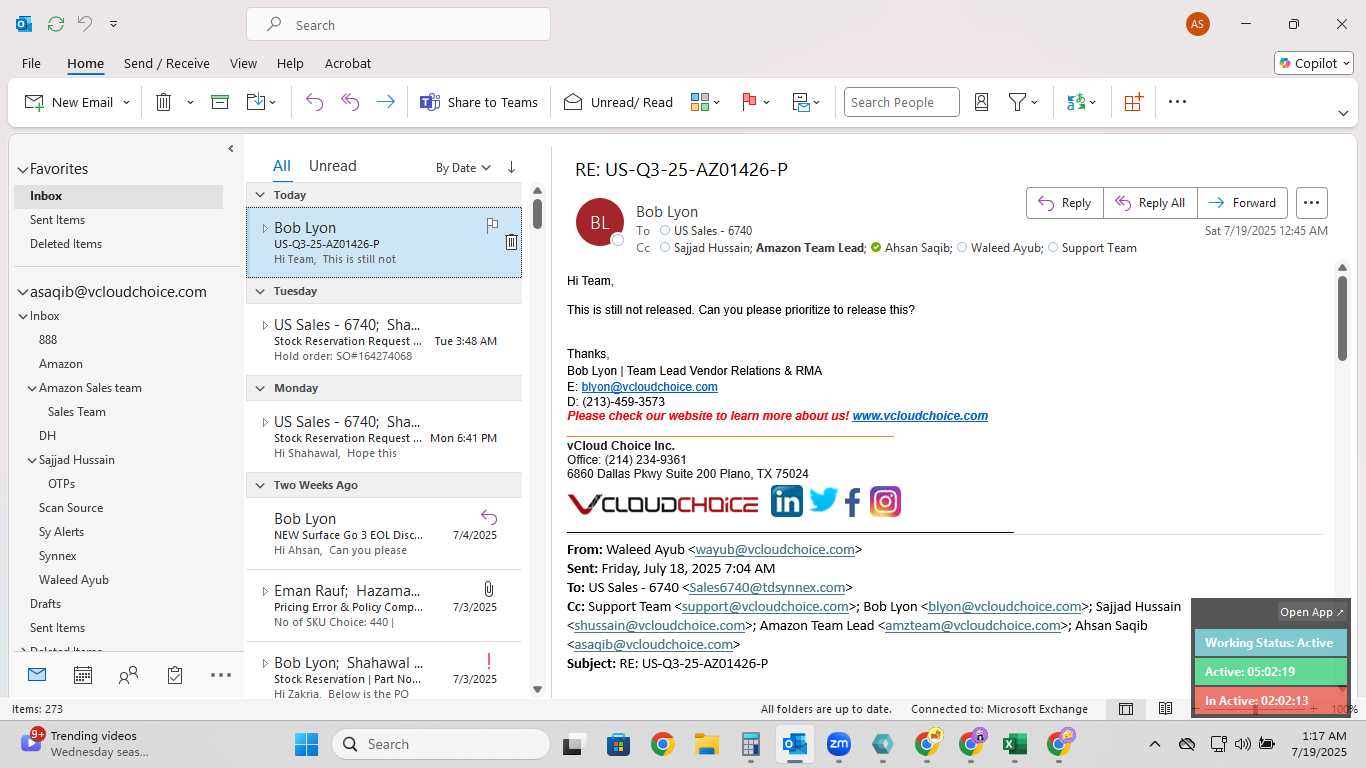Click the Forward button in the reading pane
1366x768 pixels.
[1243, 203]
